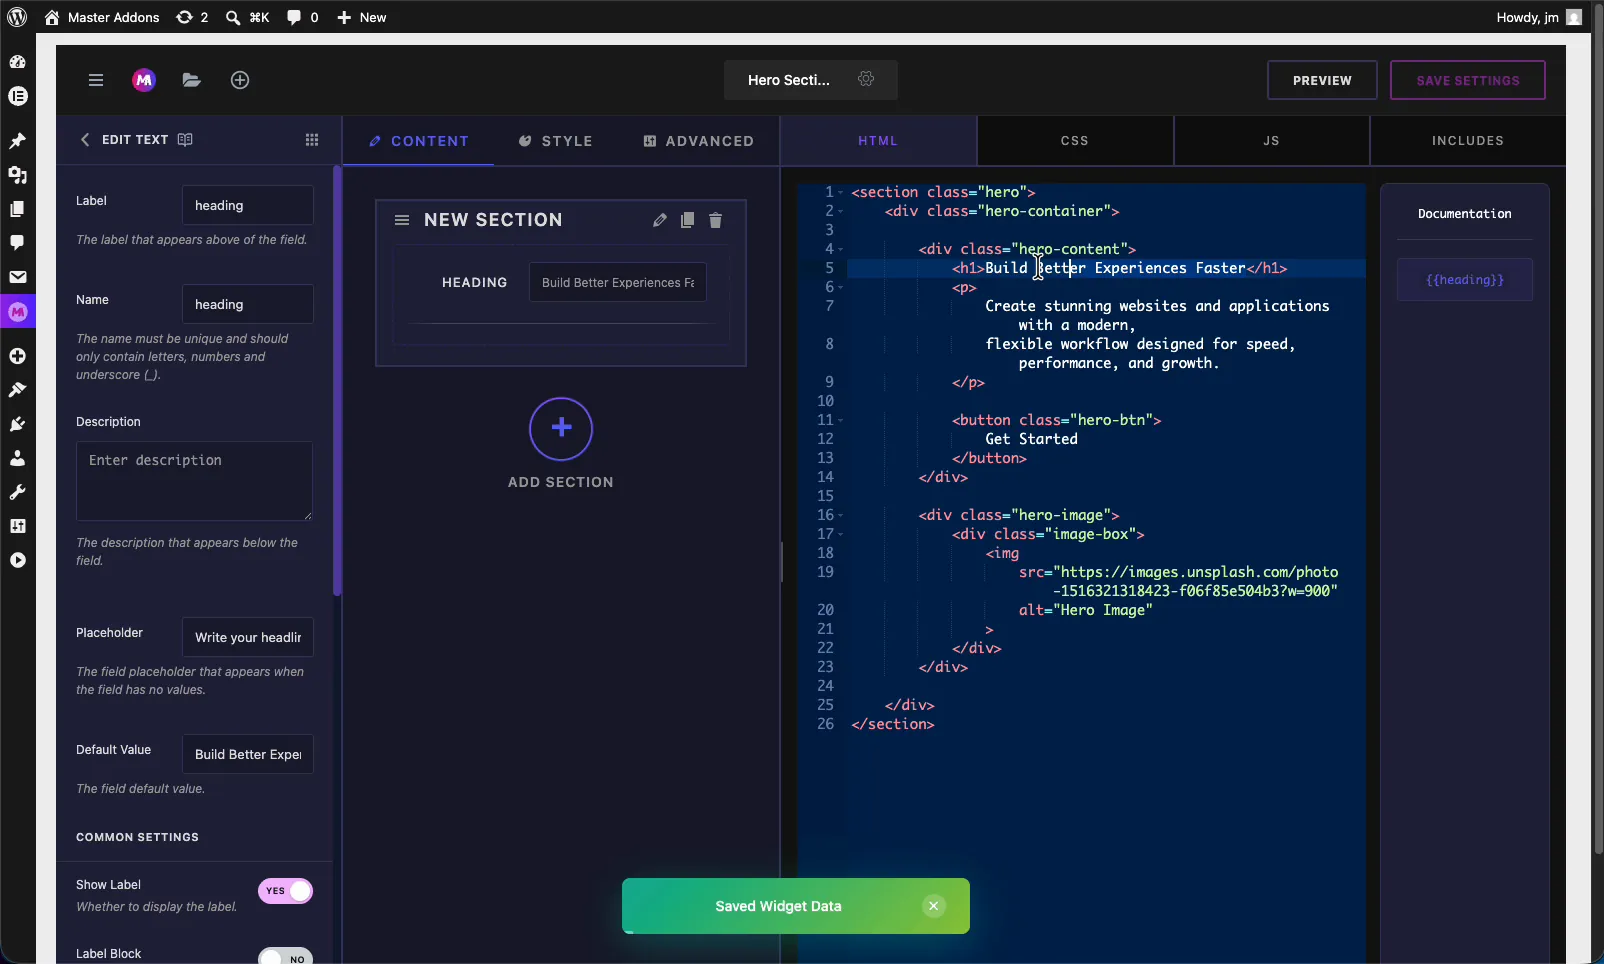
Task: Switch to the HTML editor tab
Action: click(x=878, y=141)
